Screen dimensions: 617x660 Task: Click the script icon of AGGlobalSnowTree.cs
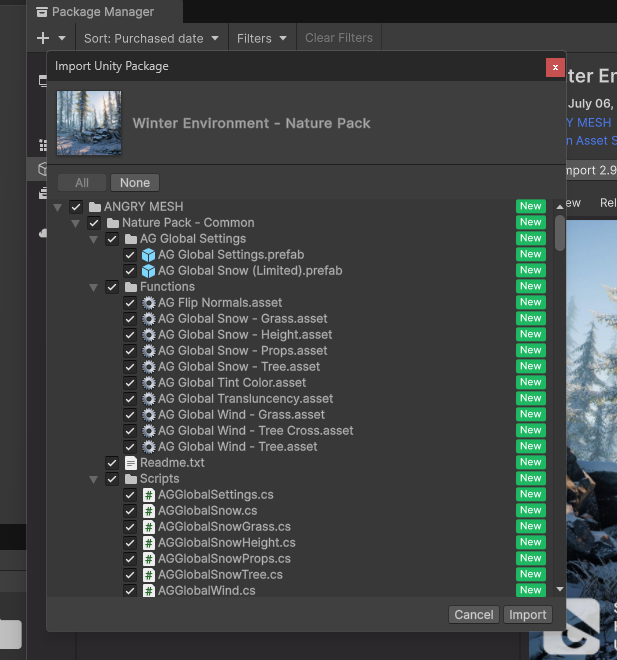(x=148, y=575)
